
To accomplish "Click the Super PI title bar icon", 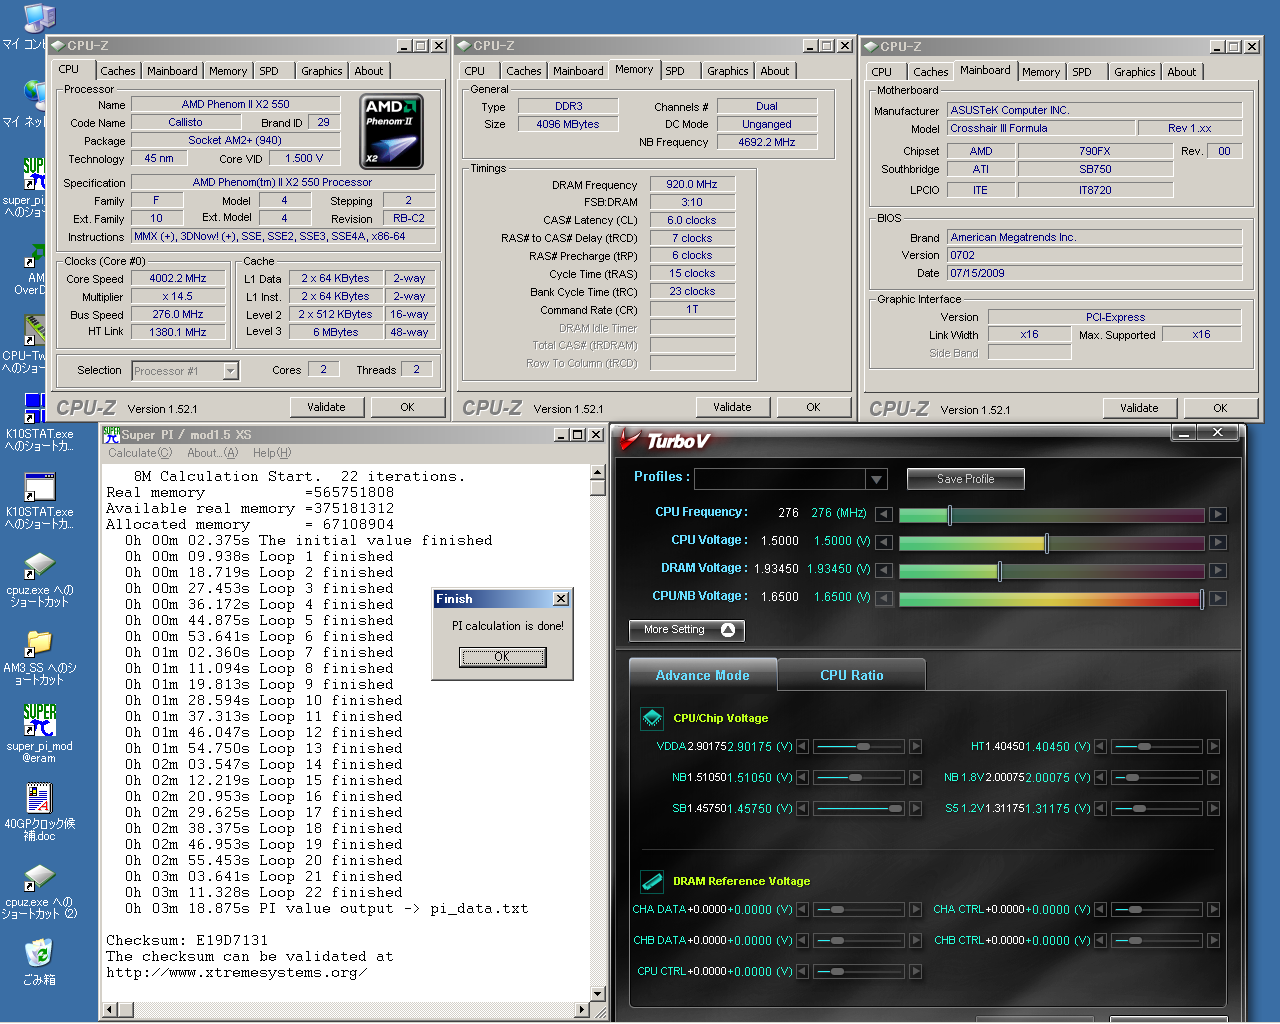I will click(111, 435).
